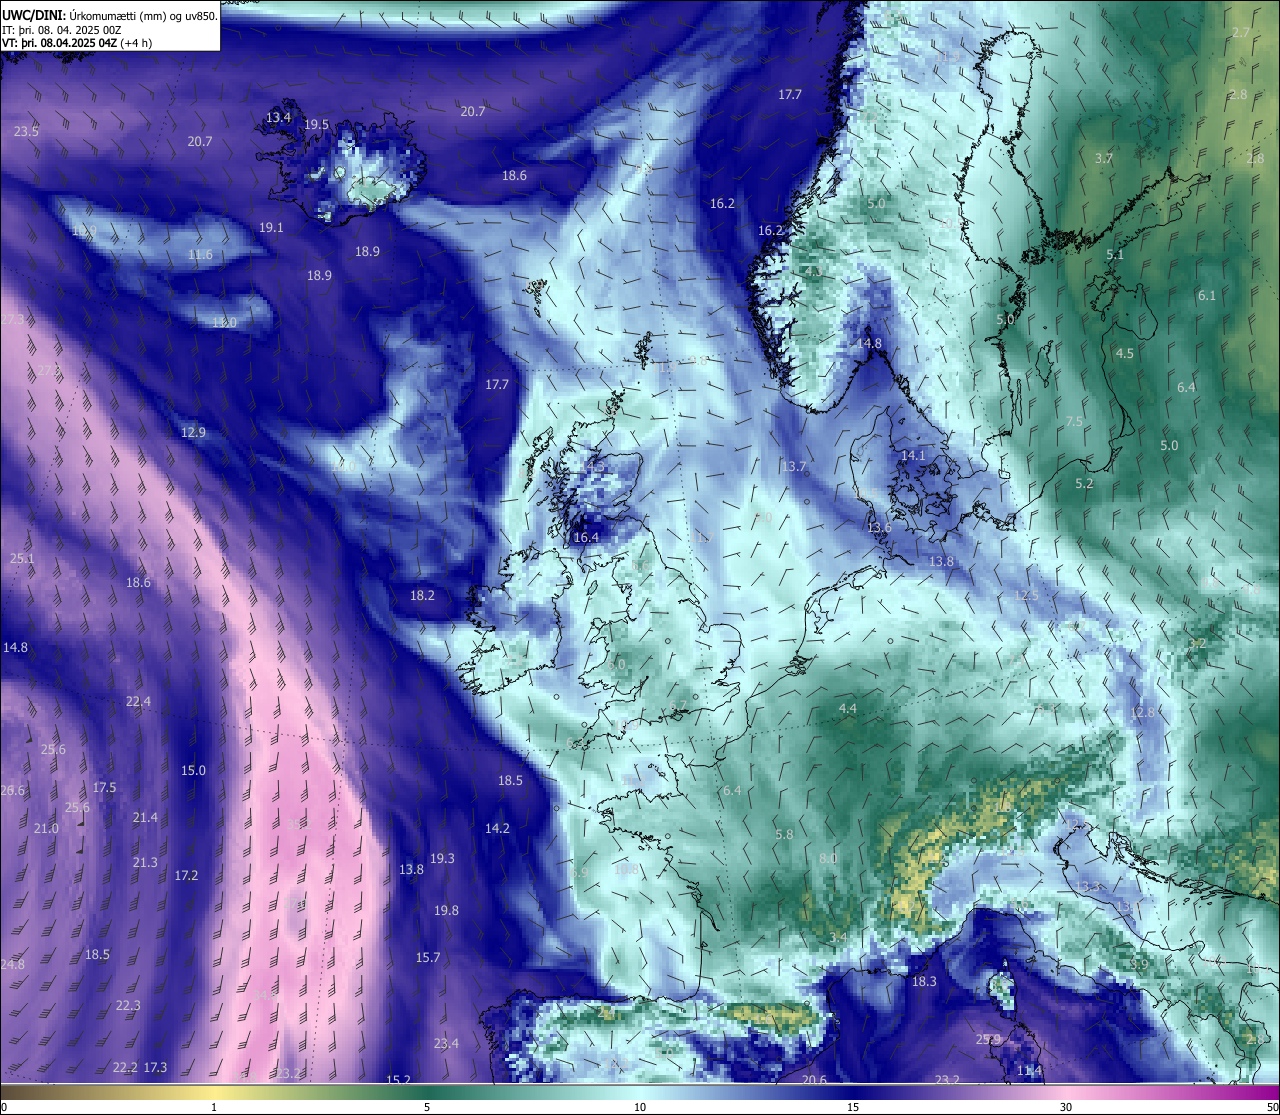Click the 11.6 value label
The image size is (1280, 1115).
pos(200,255)
